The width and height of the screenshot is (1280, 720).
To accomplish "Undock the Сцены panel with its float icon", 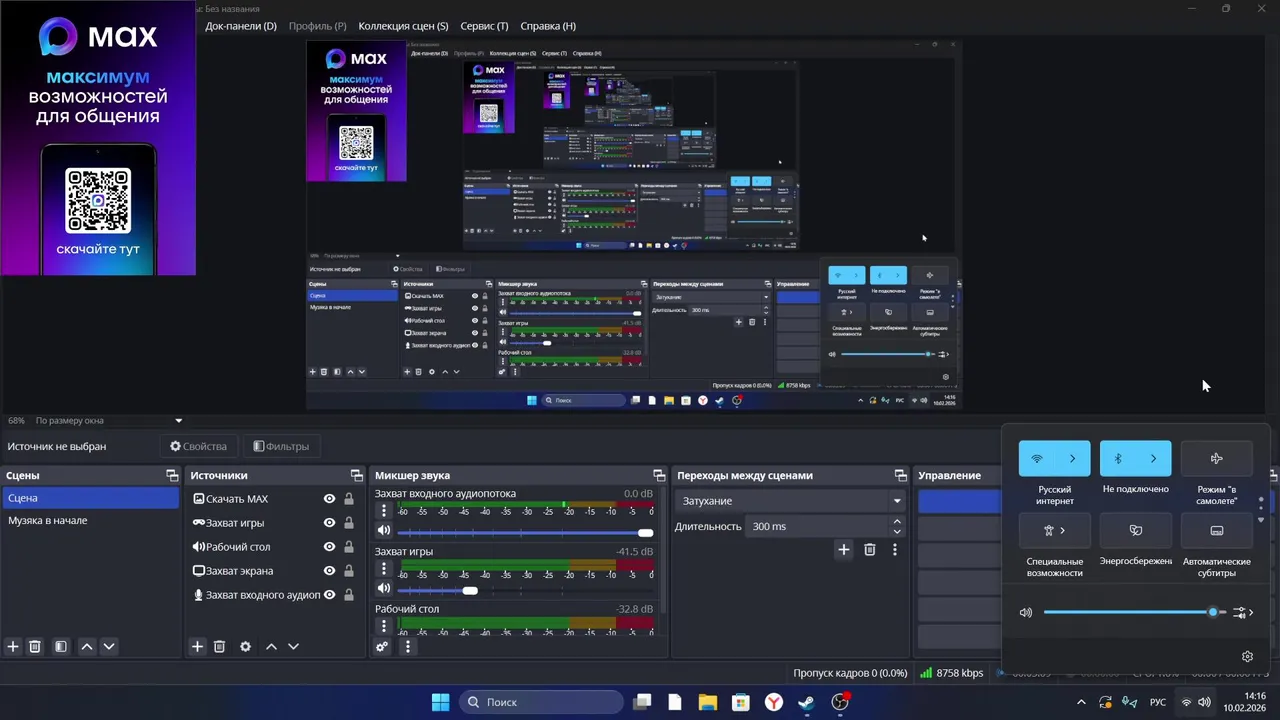I will [172, 475].
